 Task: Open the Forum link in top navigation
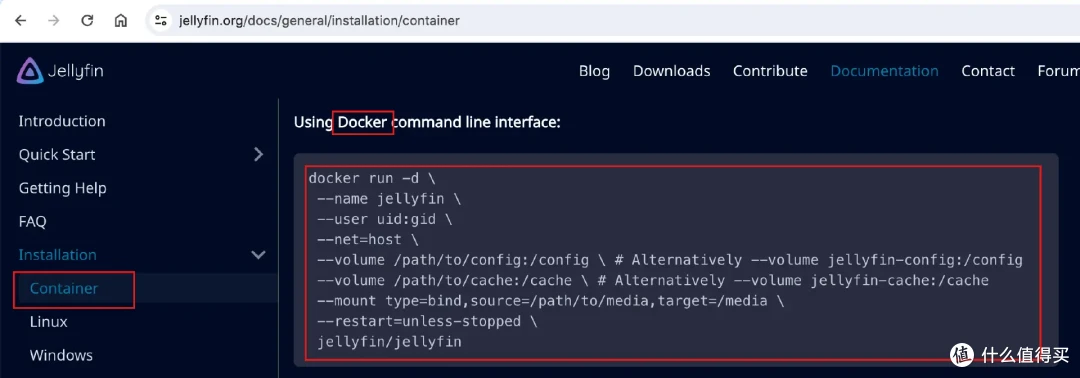coord(1059,71)
